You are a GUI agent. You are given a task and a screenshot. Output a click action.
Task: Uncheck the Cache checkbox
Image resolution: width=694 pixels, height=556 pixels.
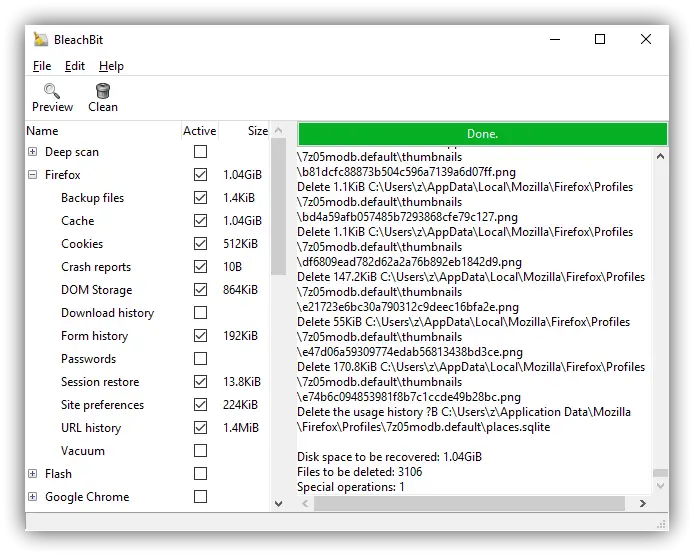[200, 220]
